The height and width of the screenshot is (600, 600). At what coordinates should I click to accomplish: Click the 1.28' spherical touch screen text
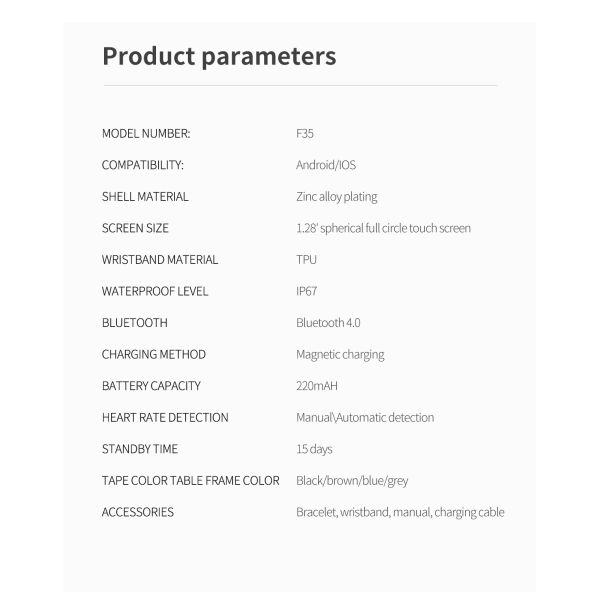383,228
